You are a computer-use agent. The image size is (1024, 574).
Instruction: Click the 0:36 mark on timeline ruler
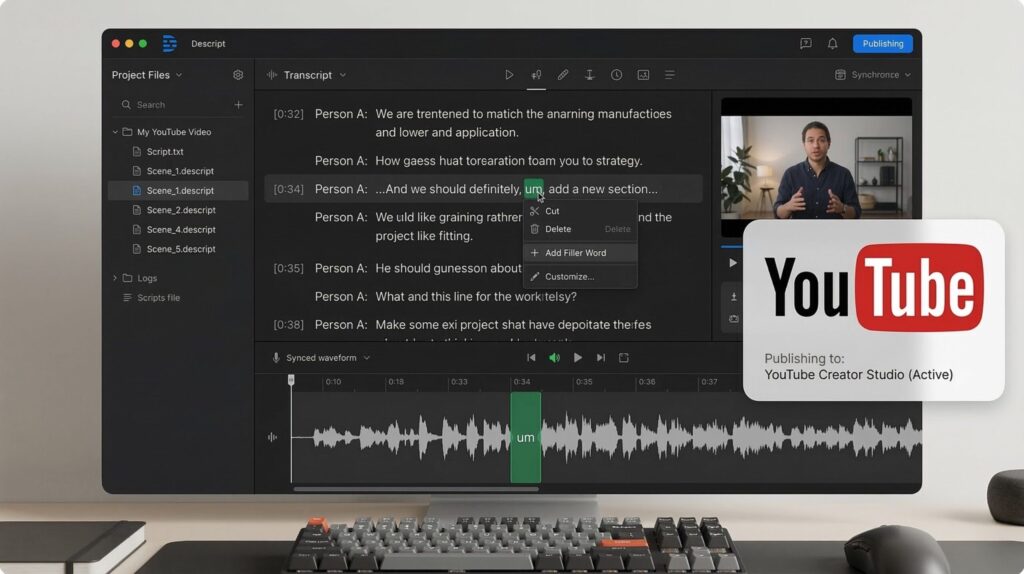tap(647, 382)
